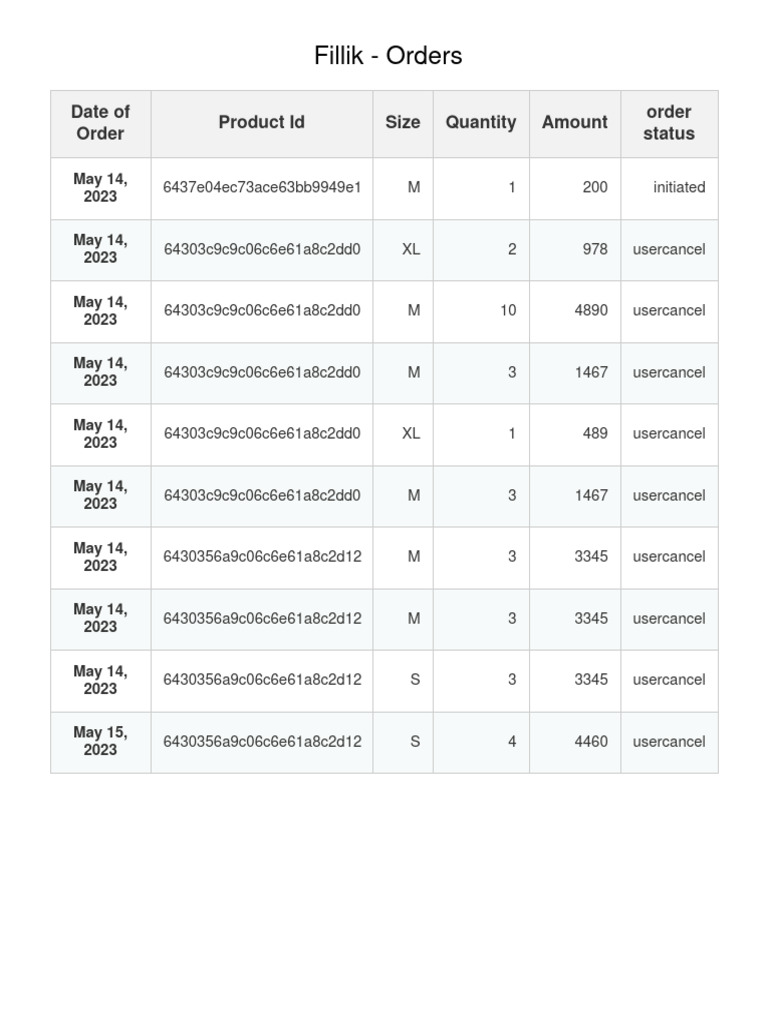Viewport: 768px width, 1024px height.
Task: Select product id 6437e04ec73ace63bb9949e1
Action: (262, 187)
